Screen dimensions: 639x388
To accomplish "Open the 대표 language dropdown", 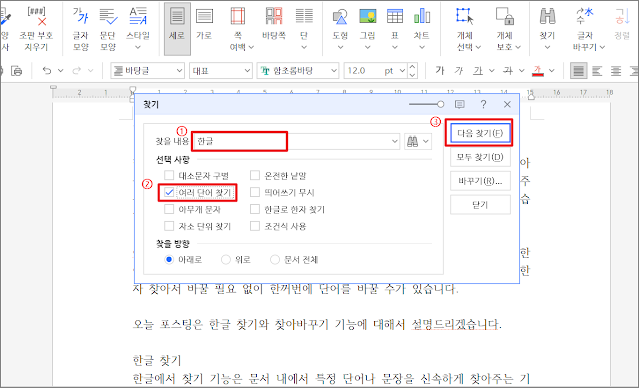I will (247, 71).
